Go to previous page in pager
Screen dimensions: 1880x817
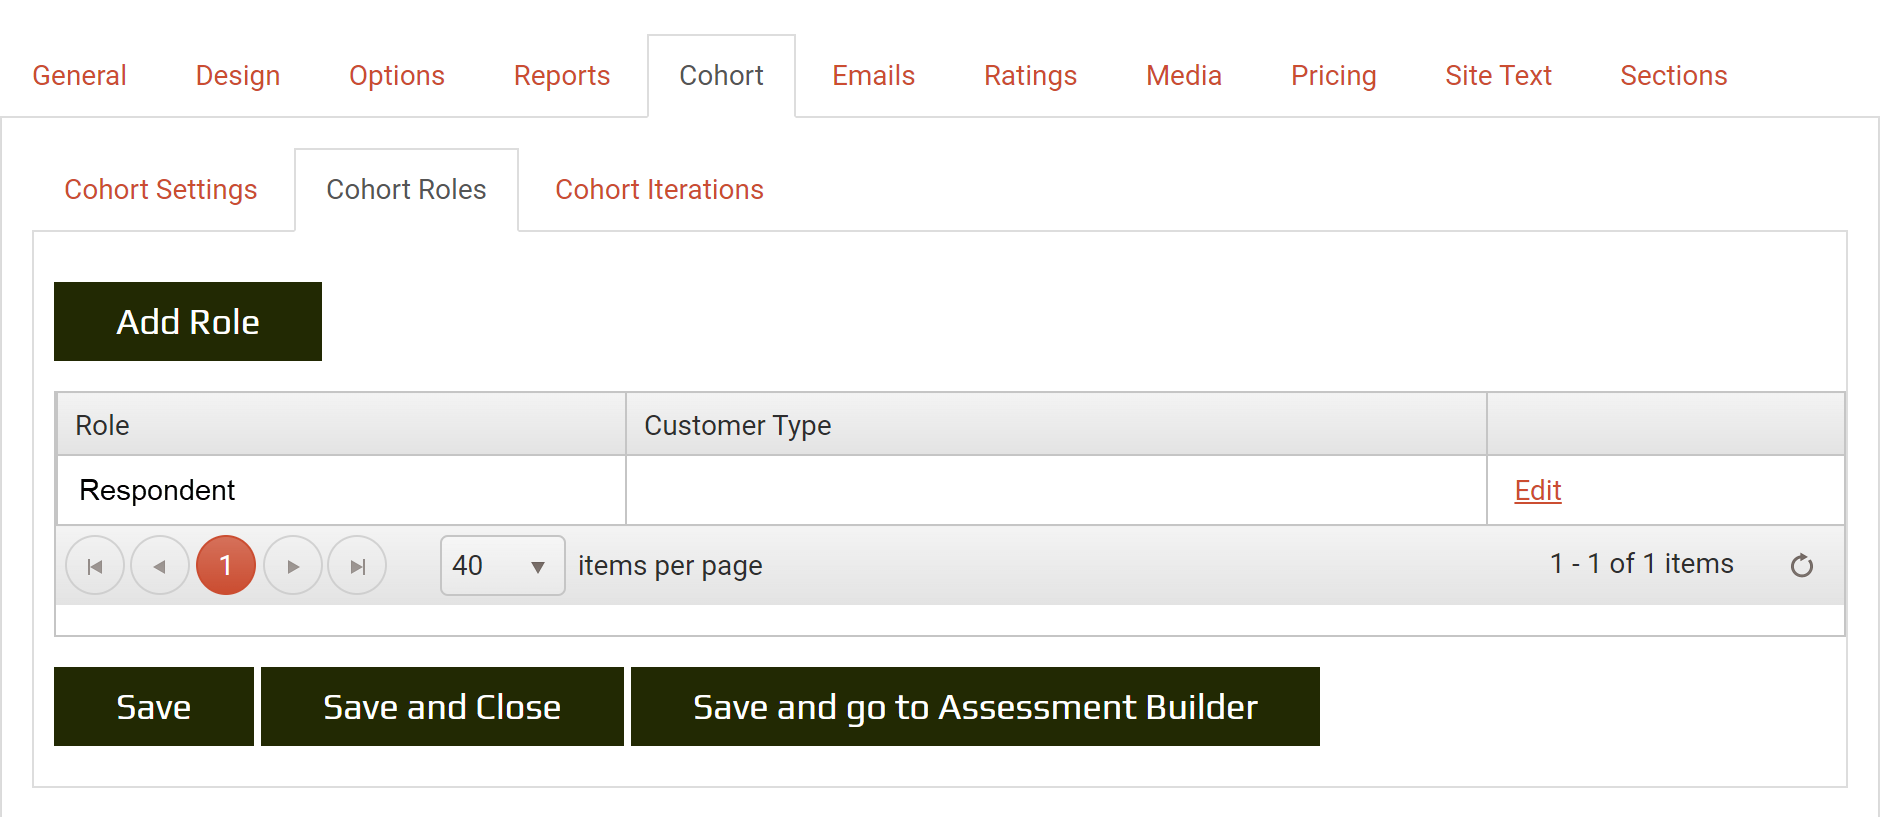point(160,566)
